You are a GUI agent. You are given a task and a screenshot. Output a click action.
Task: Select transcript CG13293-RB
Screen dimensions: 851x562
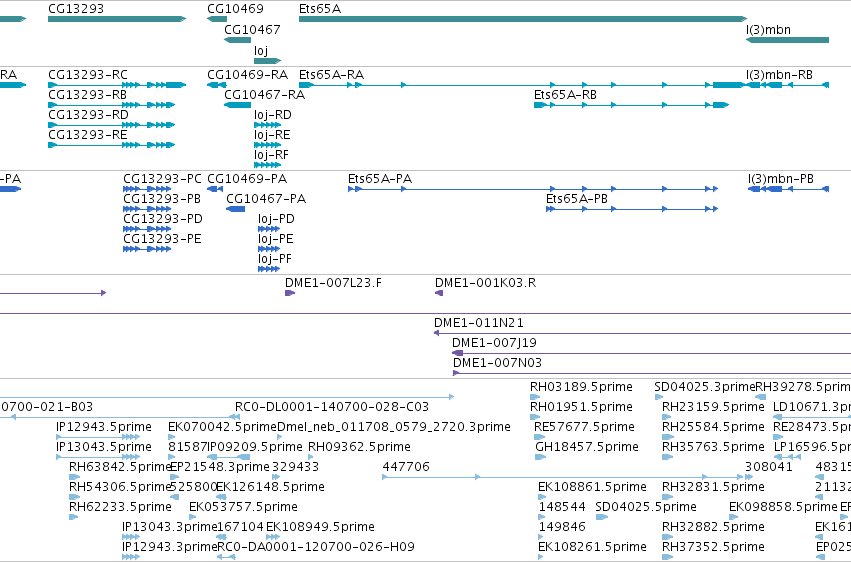pyautogui.click(x=87, y=94)
